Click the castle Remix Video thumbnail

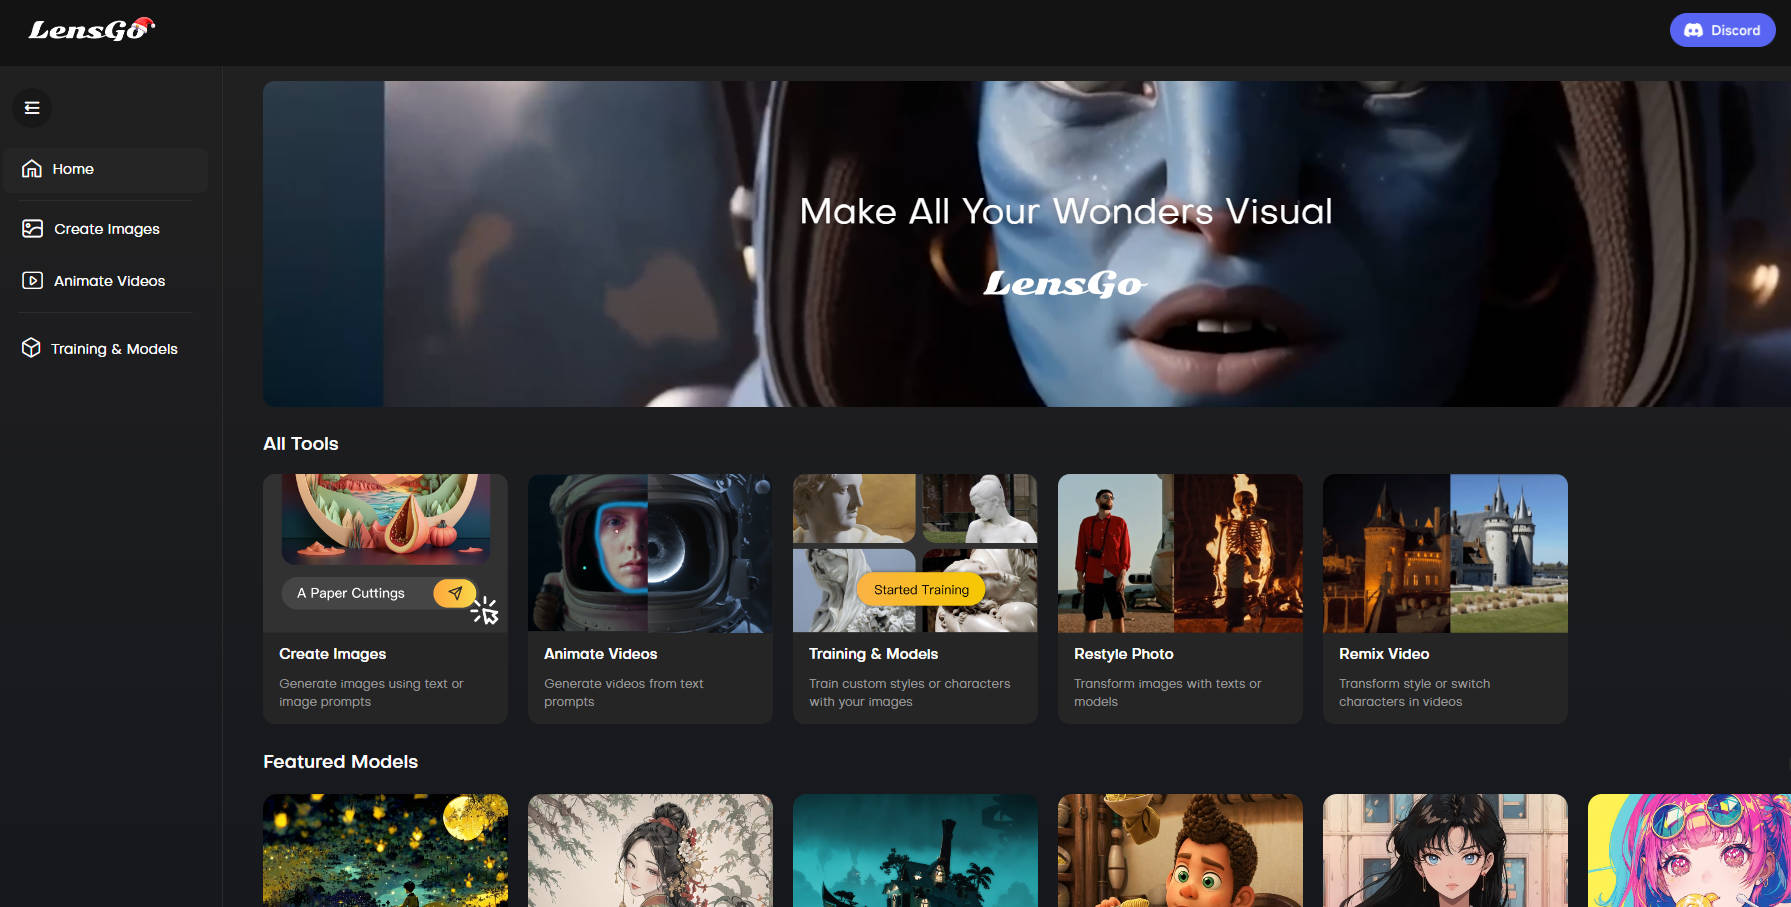(x=1445, y=553)
